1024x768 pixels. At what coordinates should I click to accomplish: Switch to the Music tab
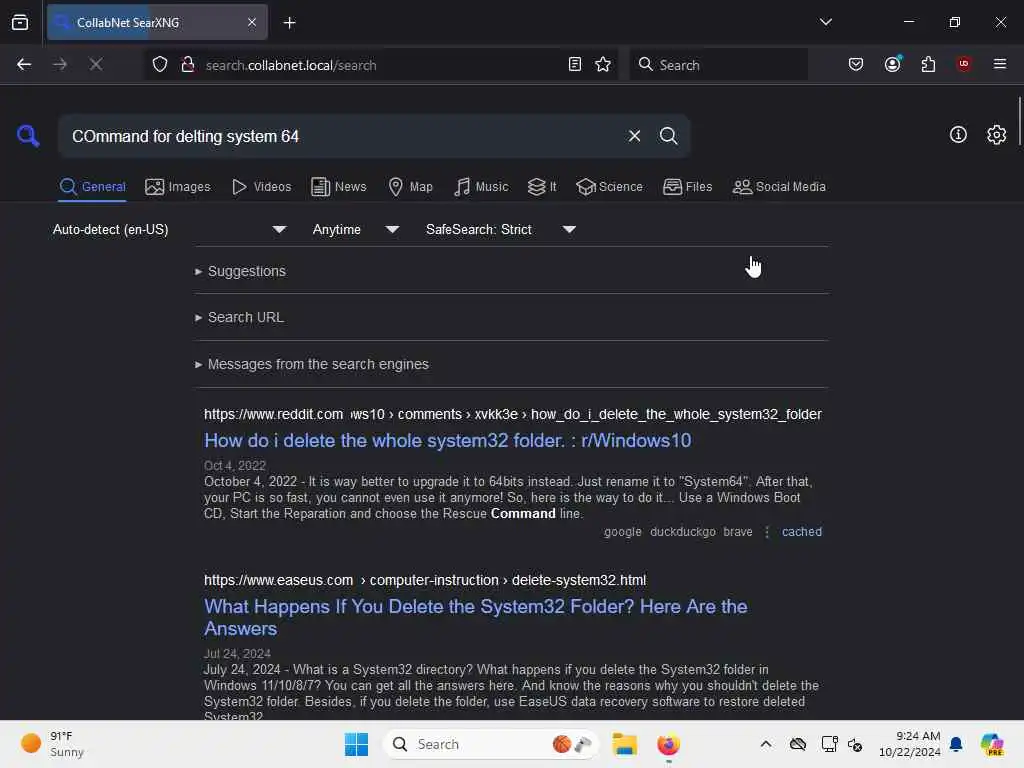click(x=481, y=187)
